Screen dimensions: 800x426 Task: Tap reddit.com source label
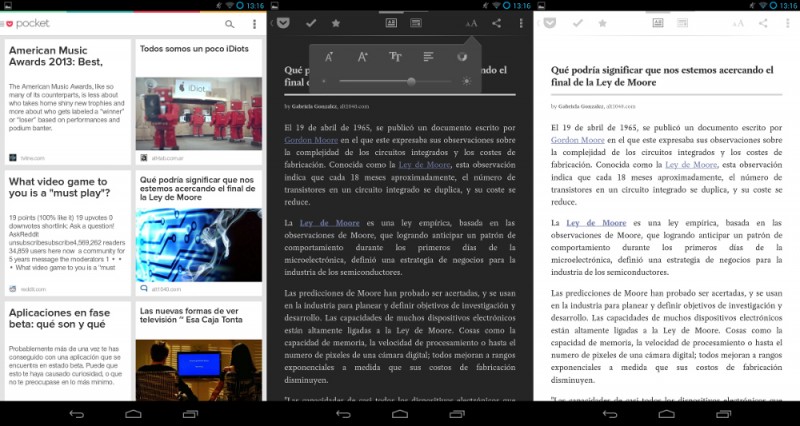tap(33, 289)
